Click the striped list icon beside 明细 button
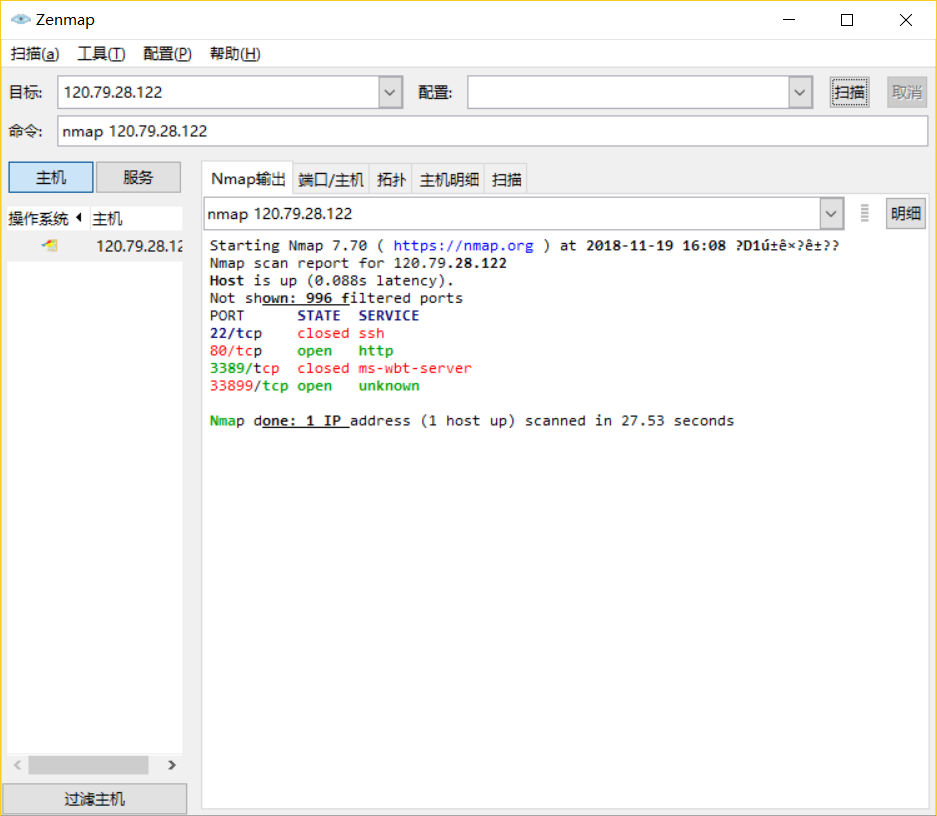Screen dimensions: 937x816 point(864,213)
